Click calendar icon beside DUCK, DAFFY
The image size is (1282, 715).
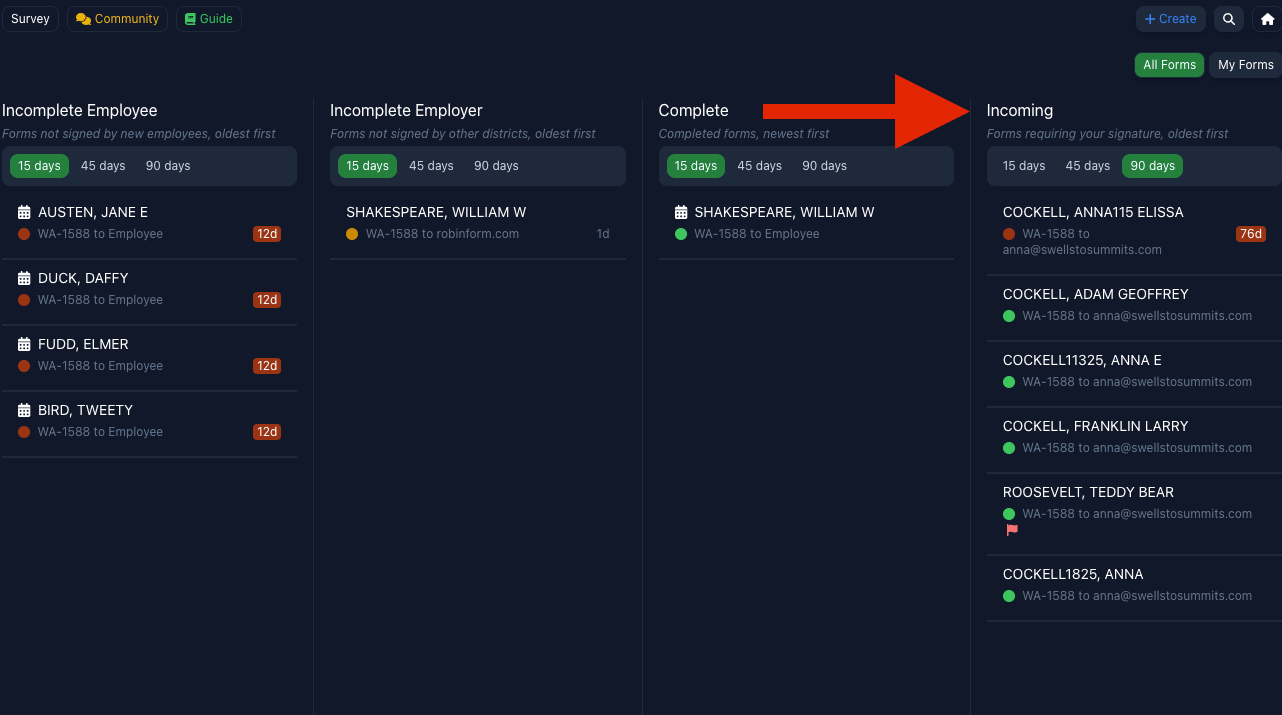(24, 278)
